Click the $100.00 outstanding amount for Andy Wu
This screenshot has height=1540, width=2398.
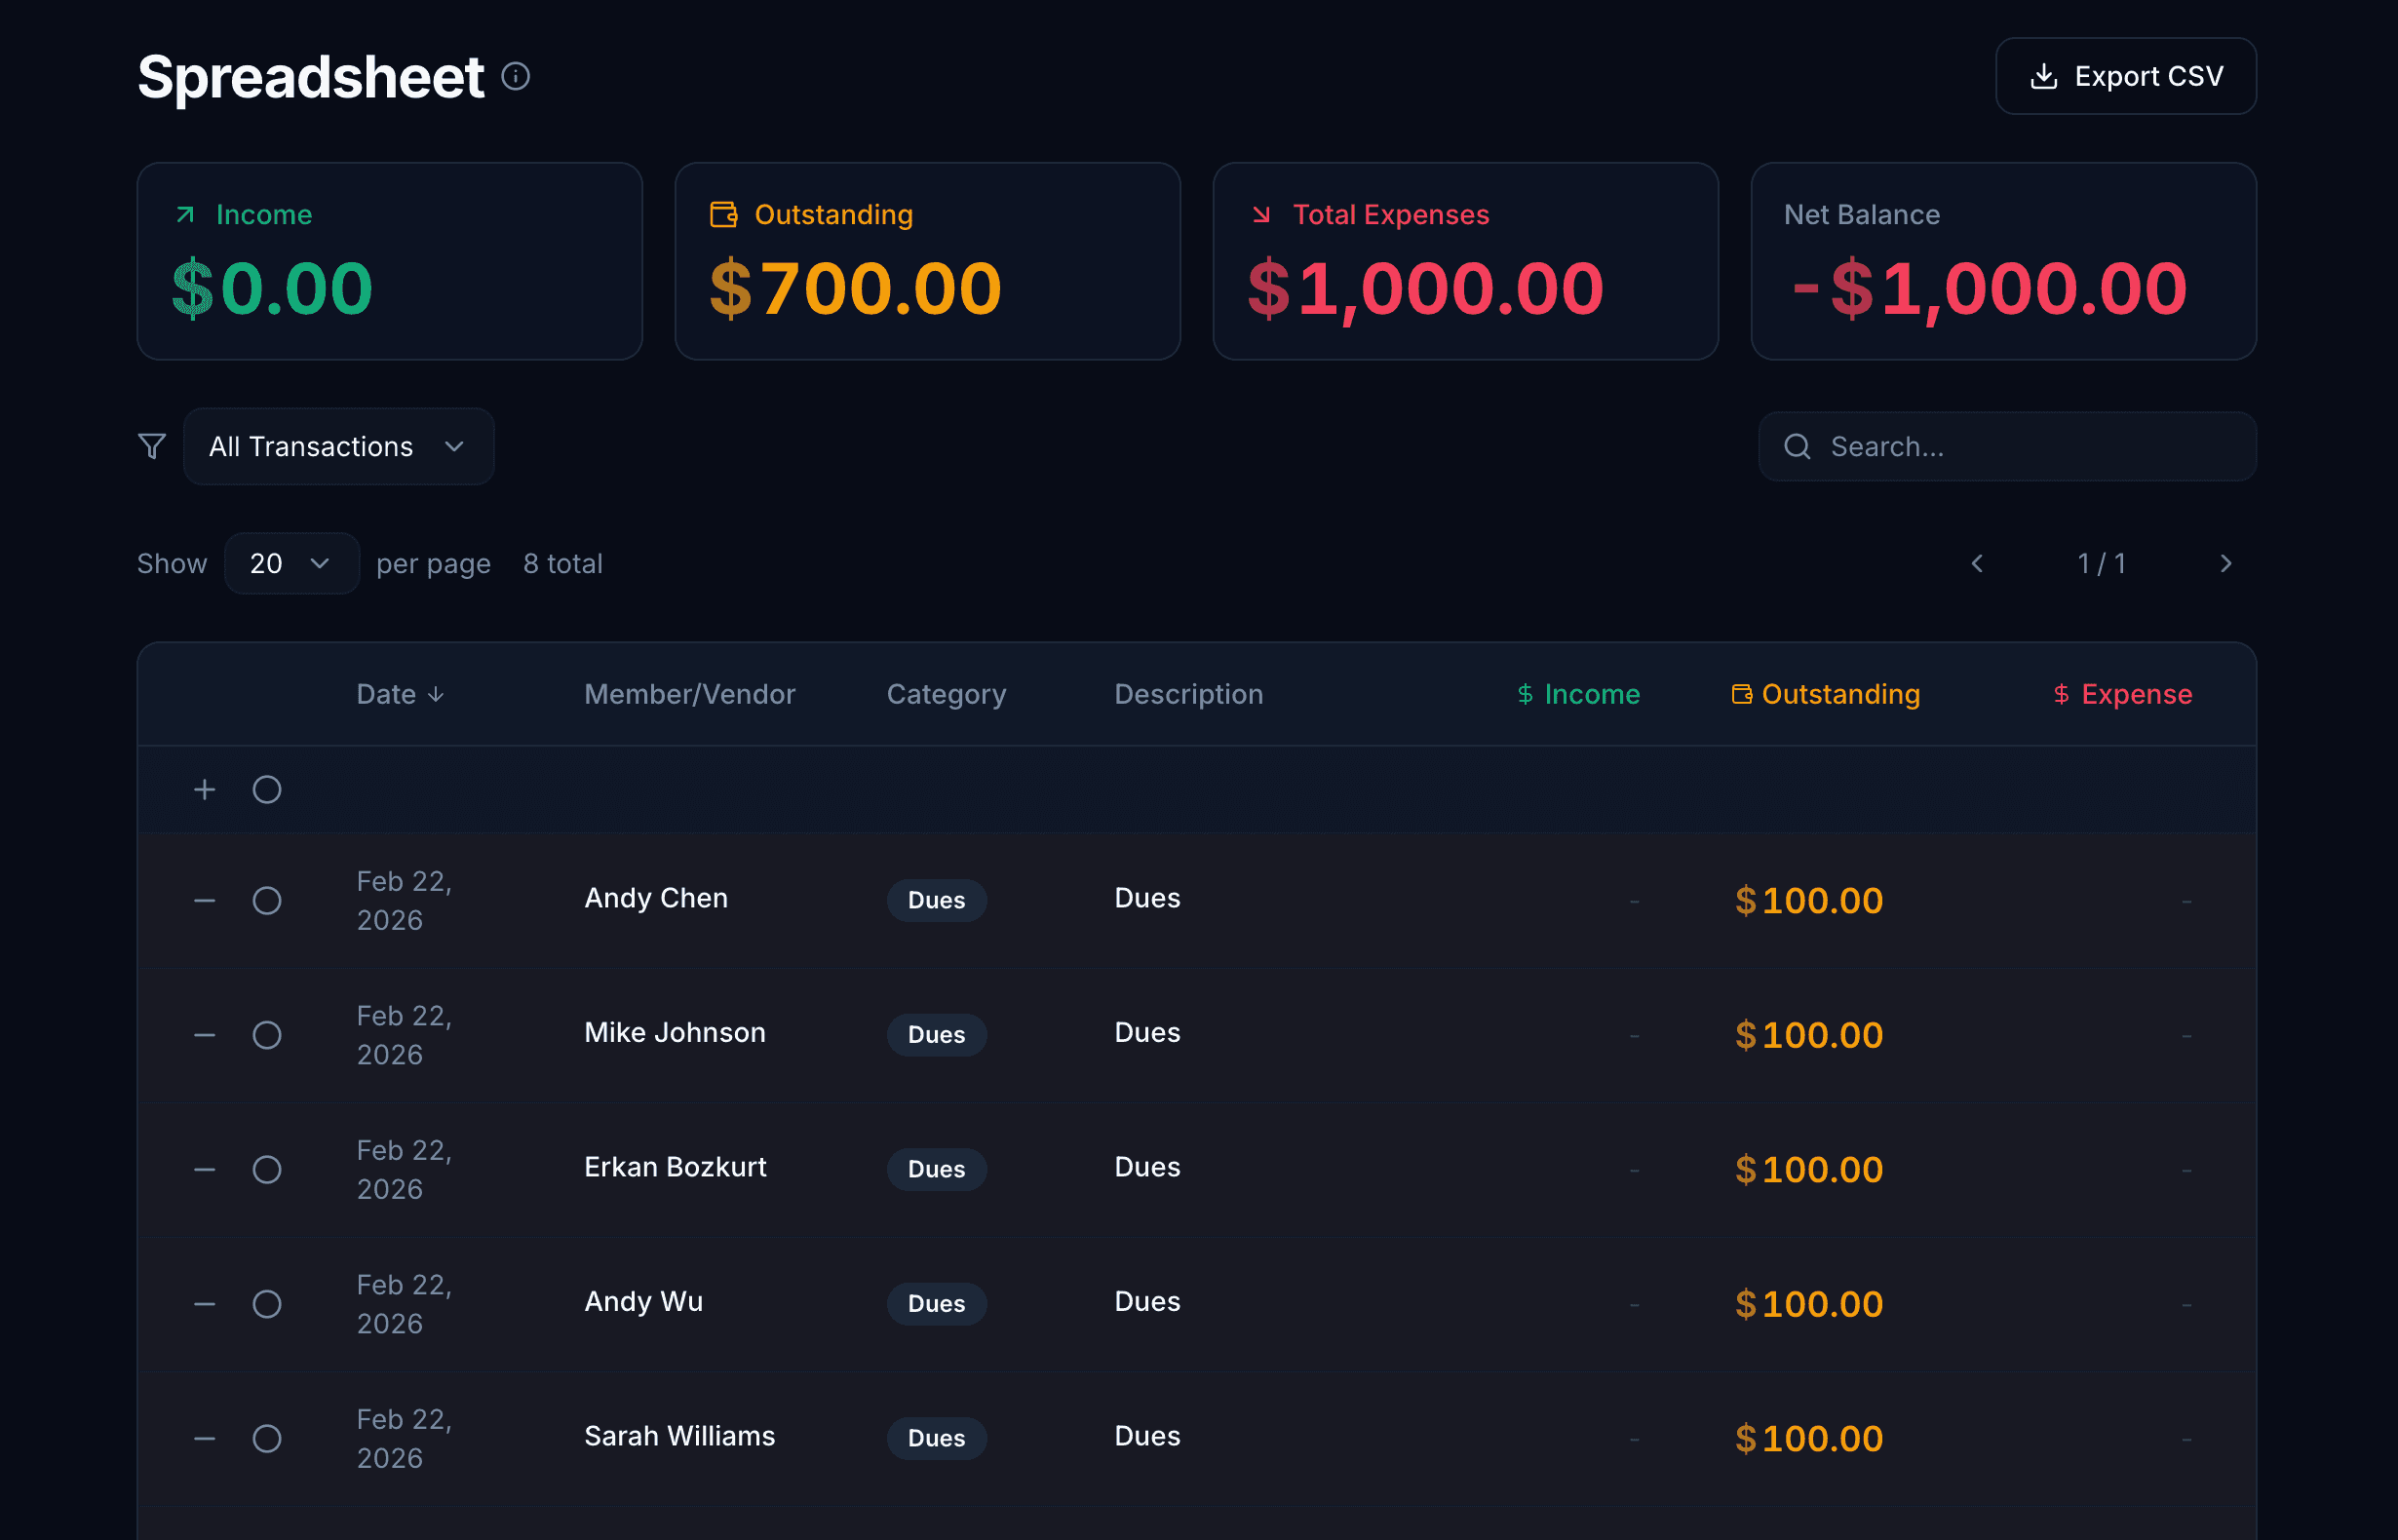coord(1808,1304)
